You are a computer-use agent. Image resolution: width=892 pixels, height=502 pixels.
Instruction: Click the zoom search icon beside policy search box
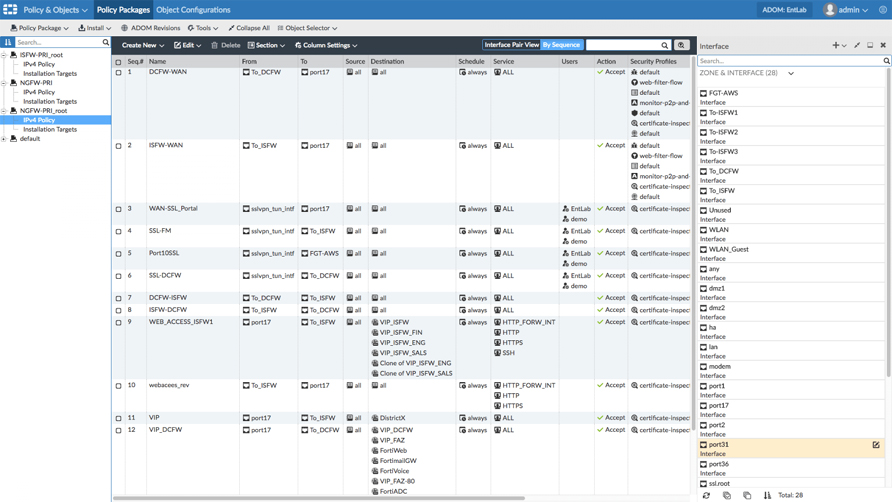coord(682,45)
